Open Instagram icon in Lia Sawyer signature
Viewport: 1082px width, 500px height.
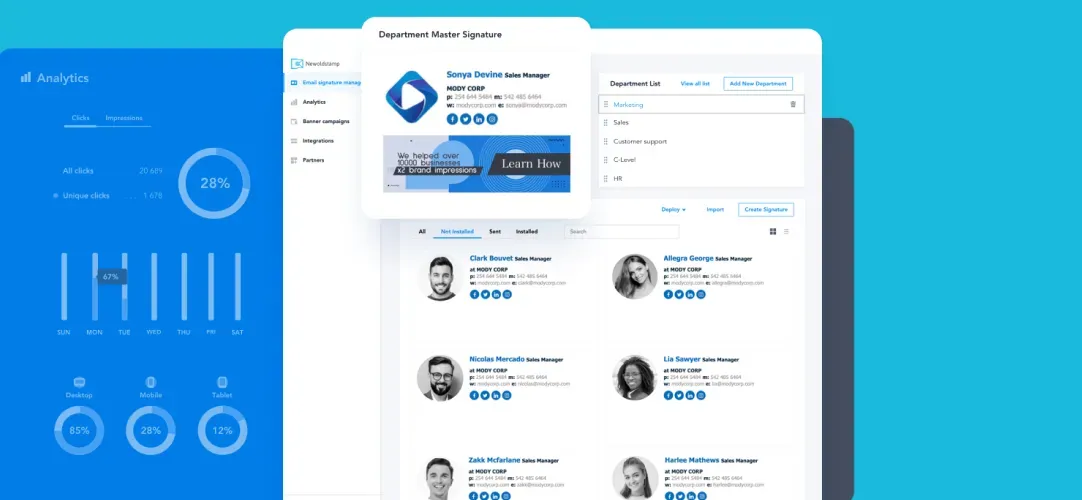(x=701, y=396)
